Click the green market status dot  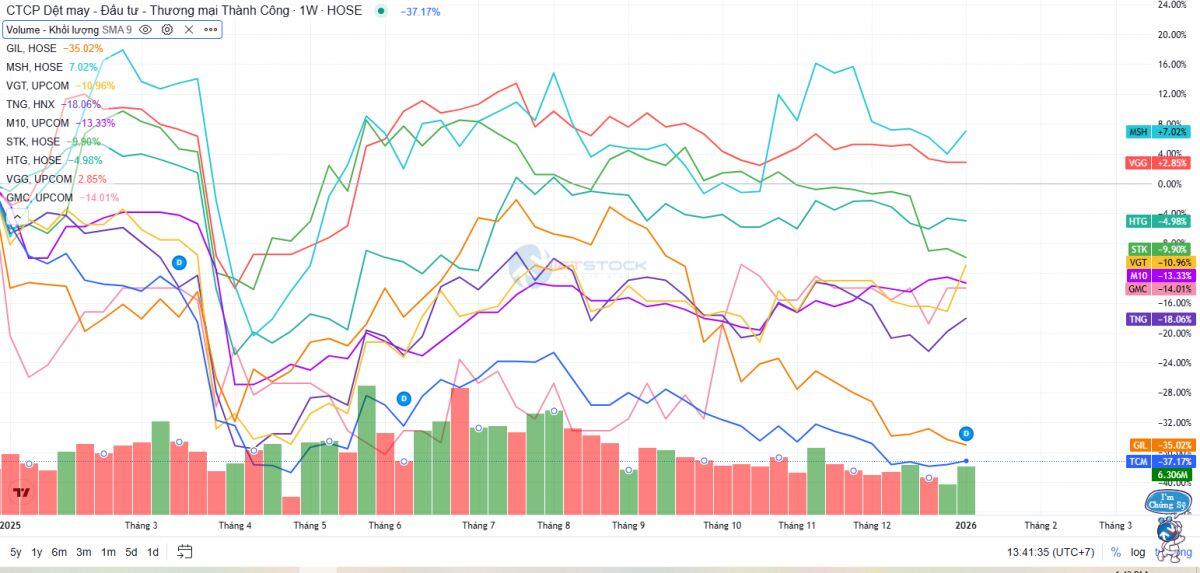(381, 11)
